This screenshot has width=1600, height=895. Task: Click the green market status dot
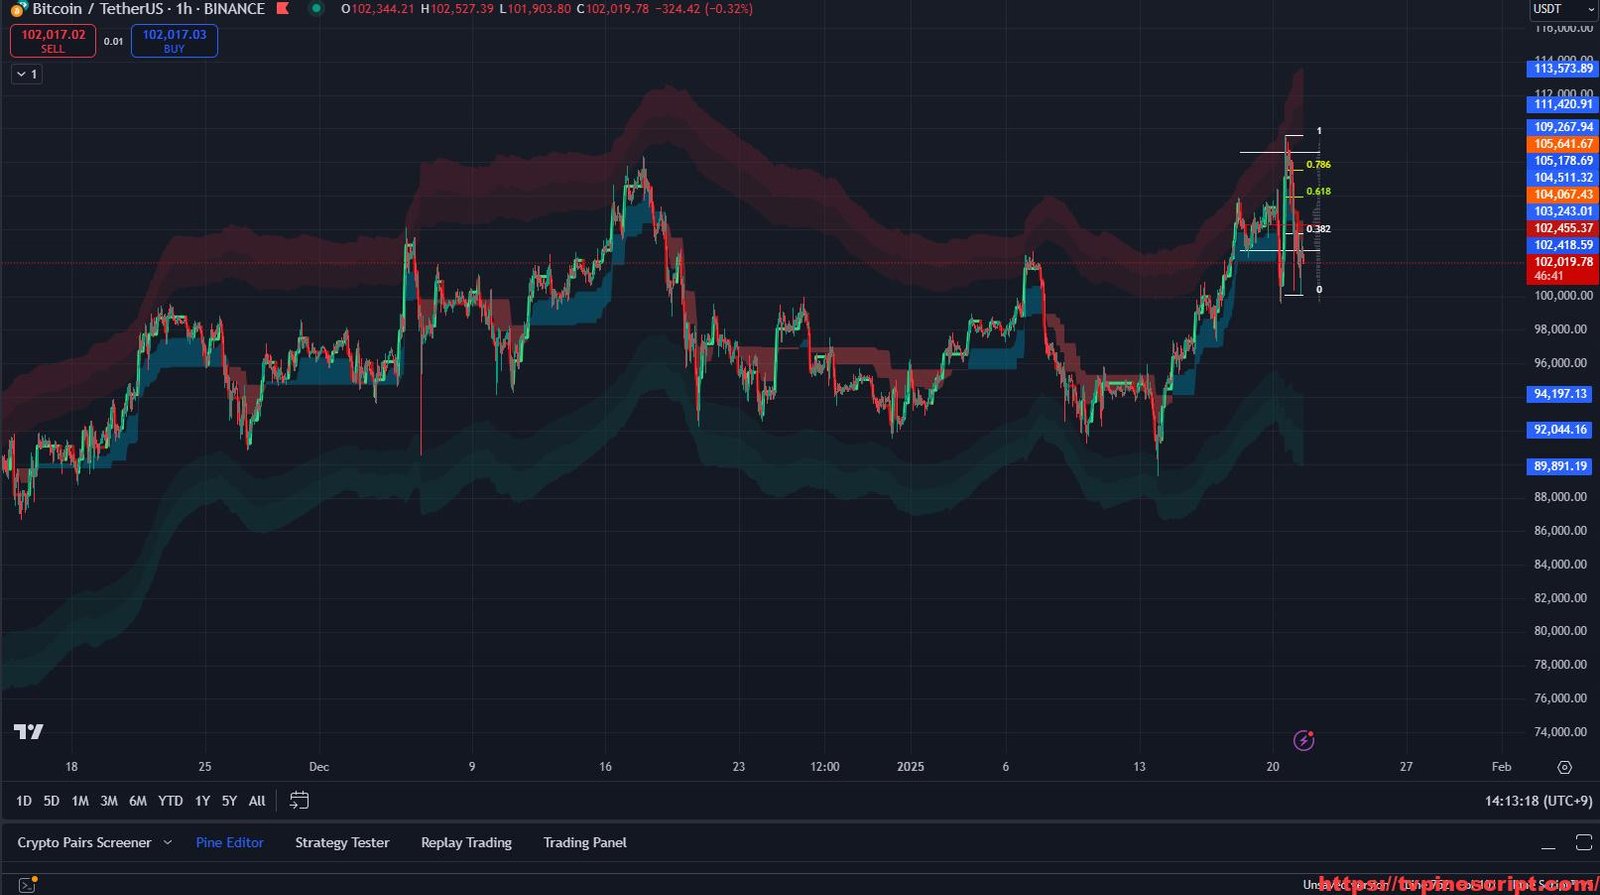(x=316, y=9)
